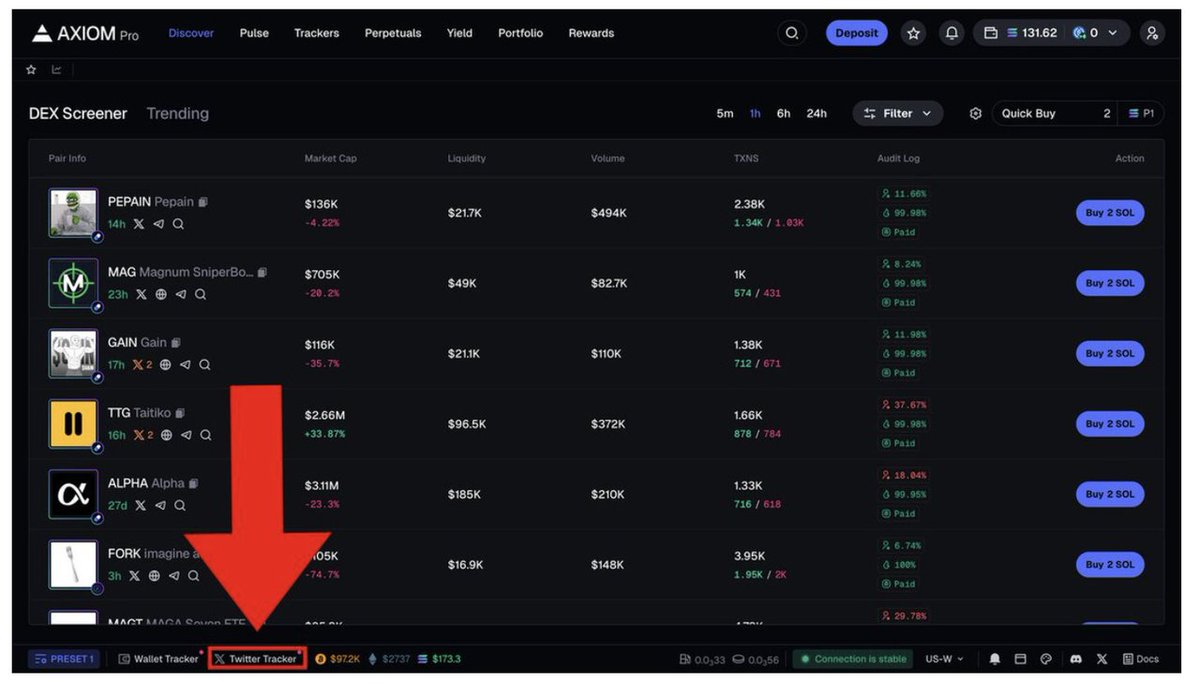1200x684 pixels.
Task: Buy 2 SOL of MAG
Action: point(1110,283)
